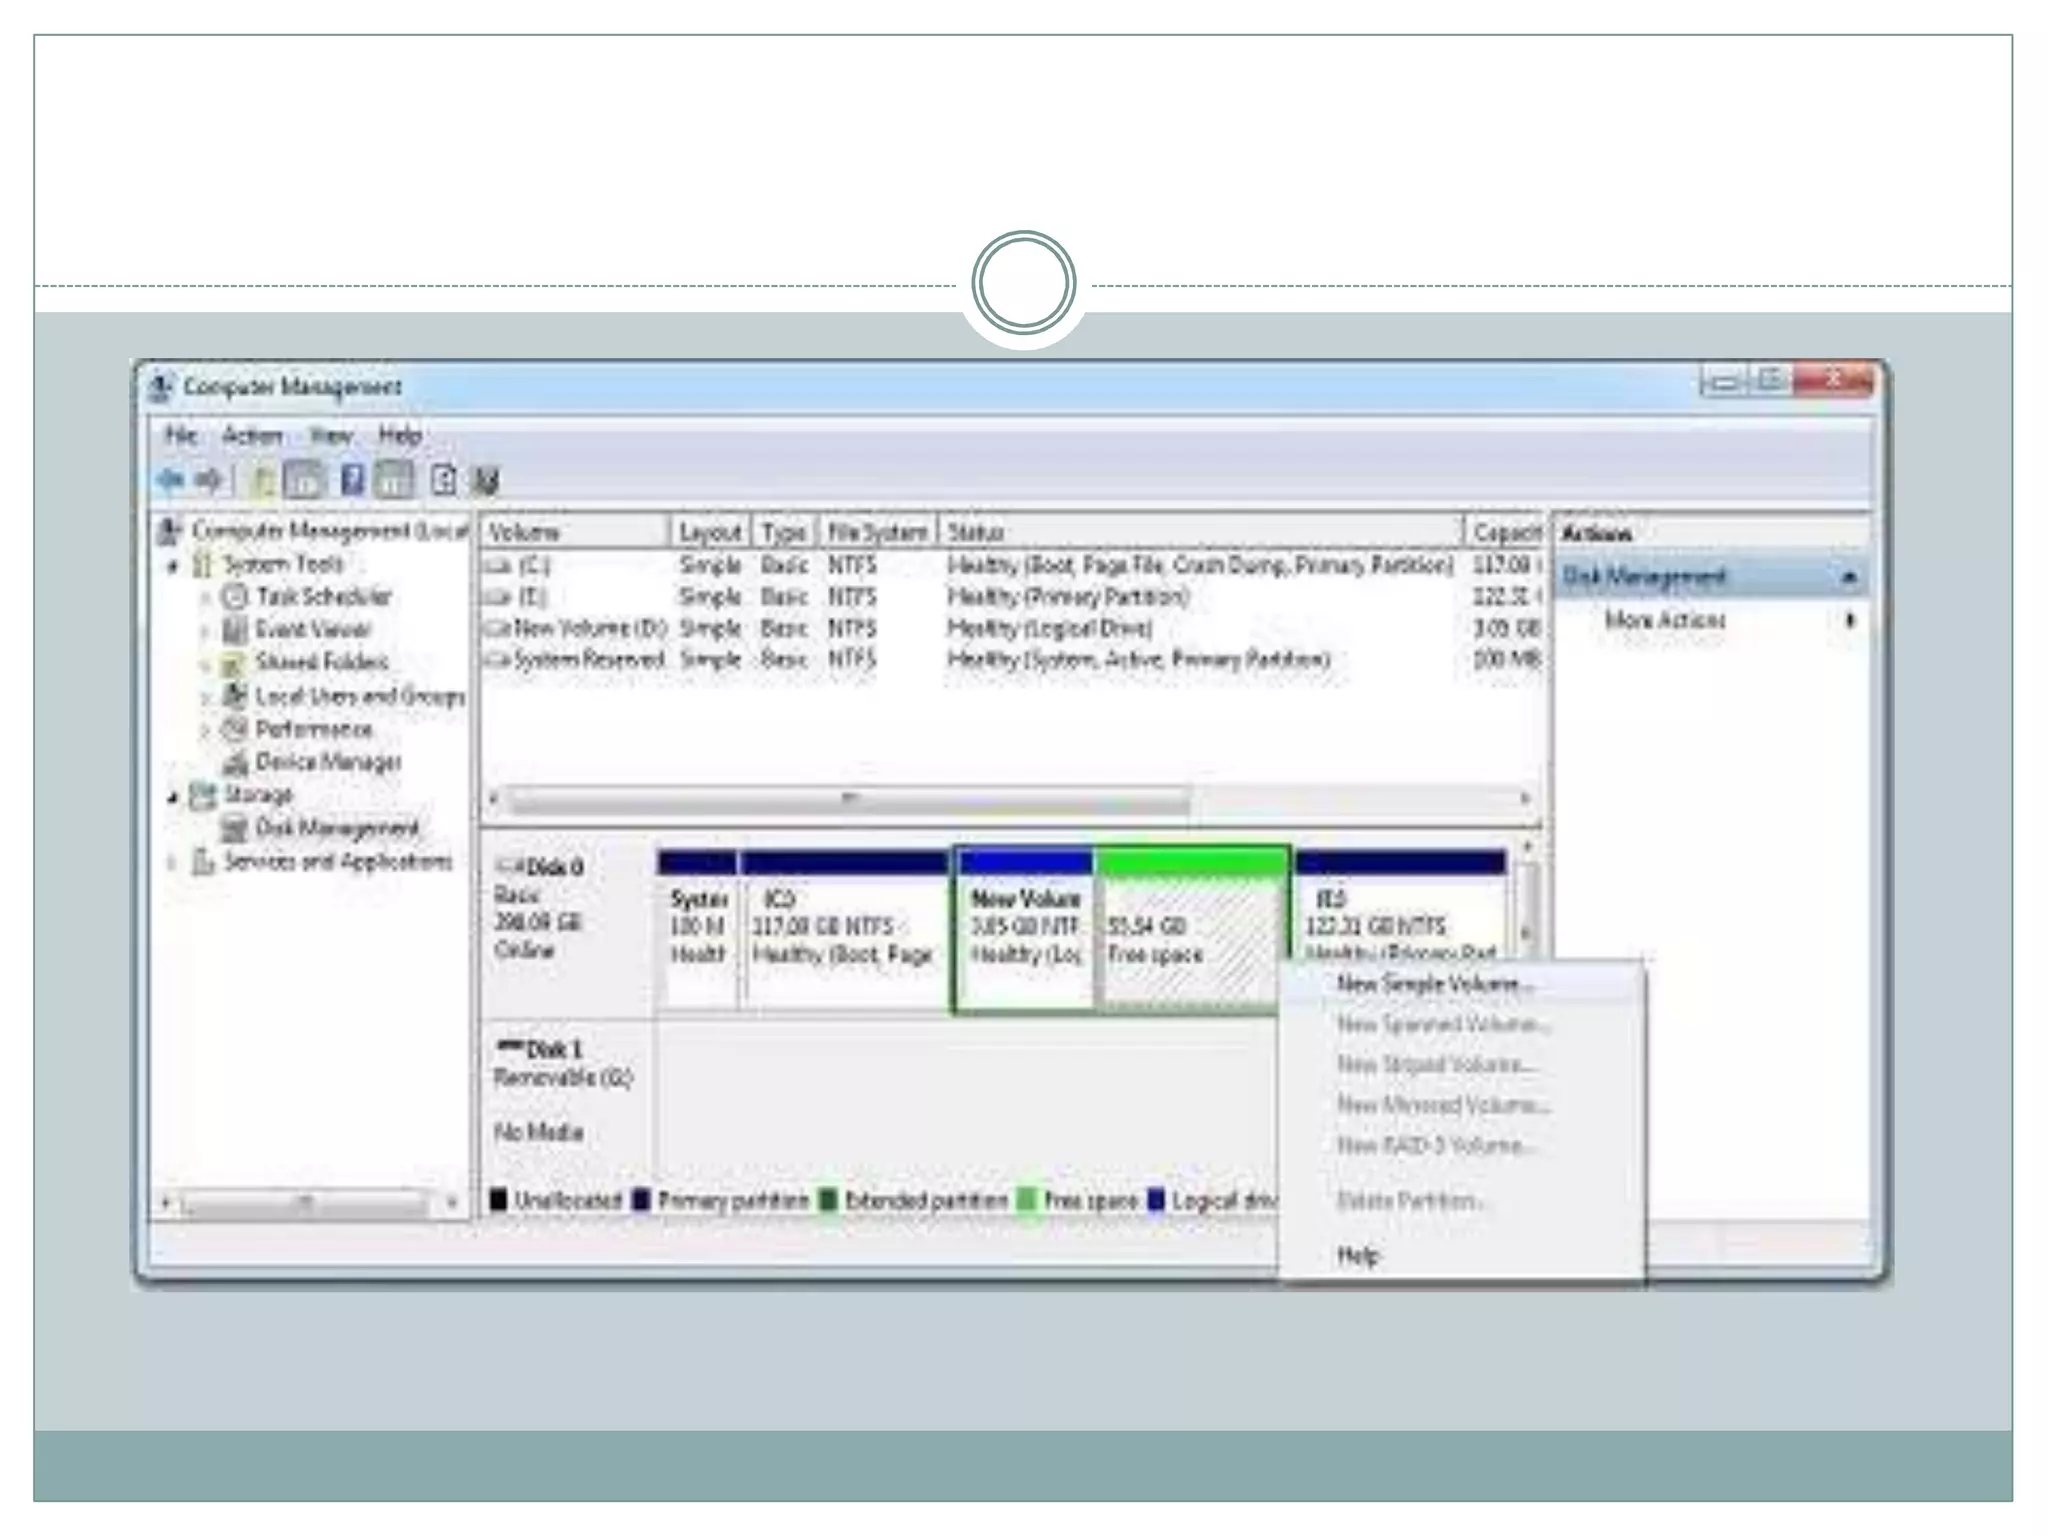Open Task Scheduler in the tree
Viewport: 2048px width, 1536px height.
point(322,597)
